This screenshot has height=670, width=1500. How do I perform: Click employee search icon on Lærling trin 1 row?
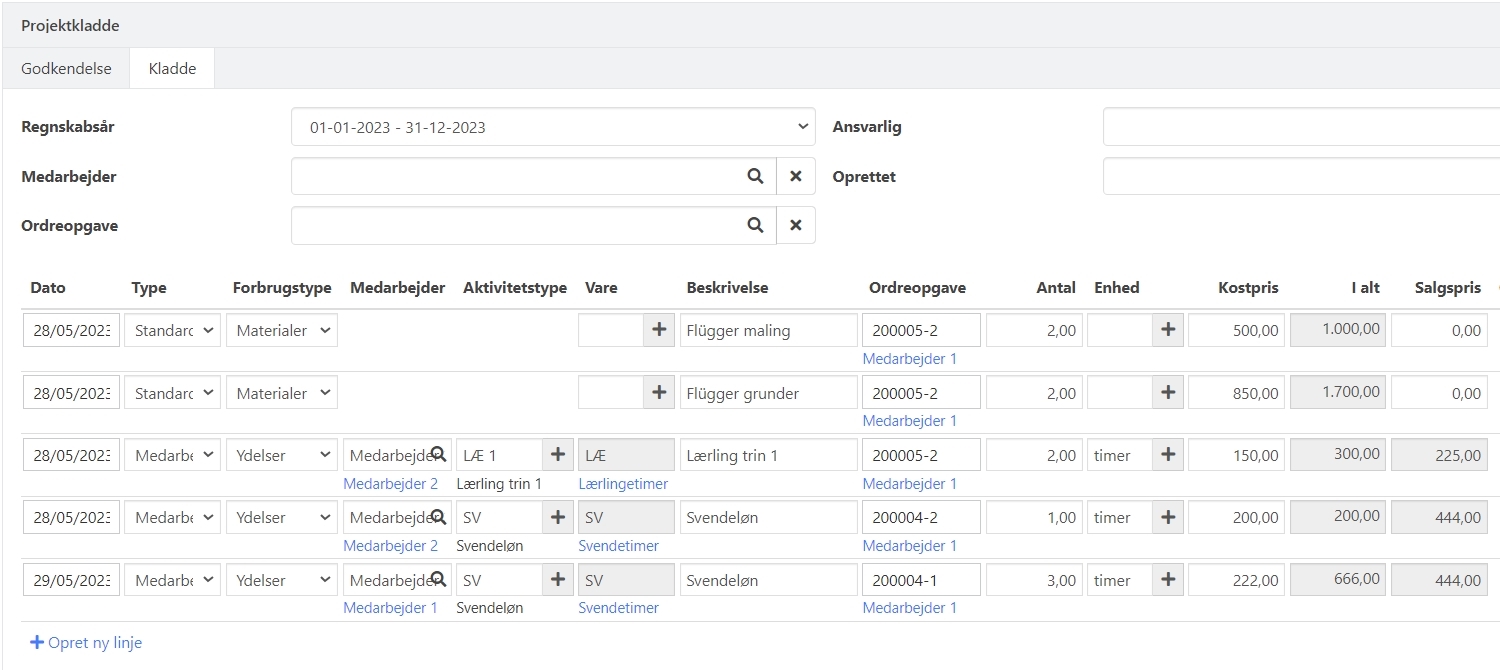pos(438,455)
